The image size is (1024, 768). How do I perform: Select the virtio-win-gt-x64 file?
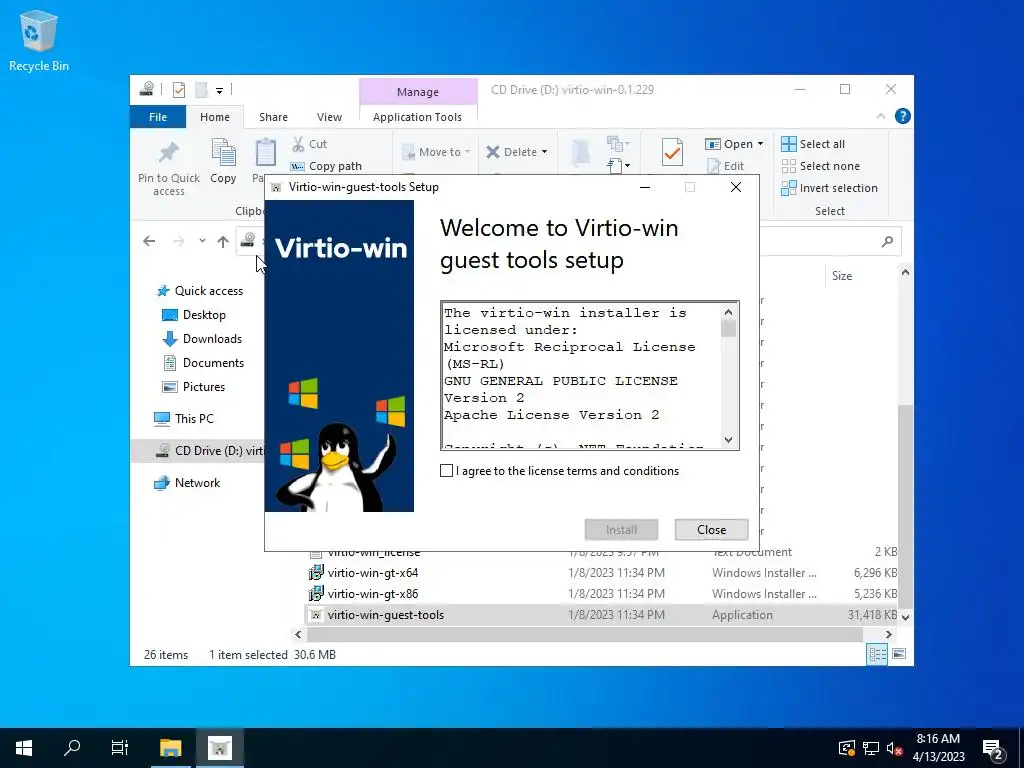click(373, 573)
